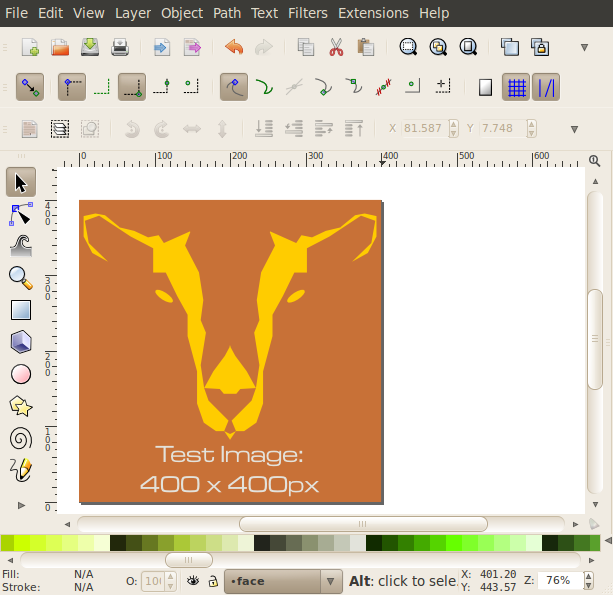Click the horizontal canvas scrollbar thumb
Viewport: 613px width, 595px height.
pos(363,524)
